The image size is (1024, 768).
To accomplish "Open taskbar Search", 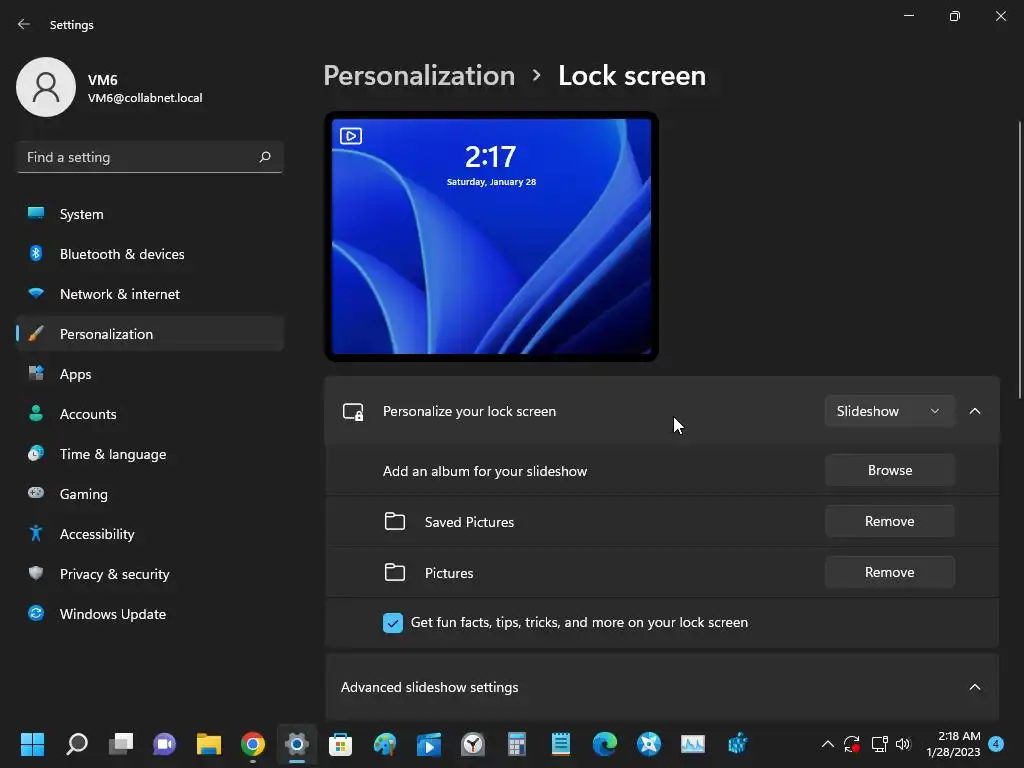I will coord(77,743).
